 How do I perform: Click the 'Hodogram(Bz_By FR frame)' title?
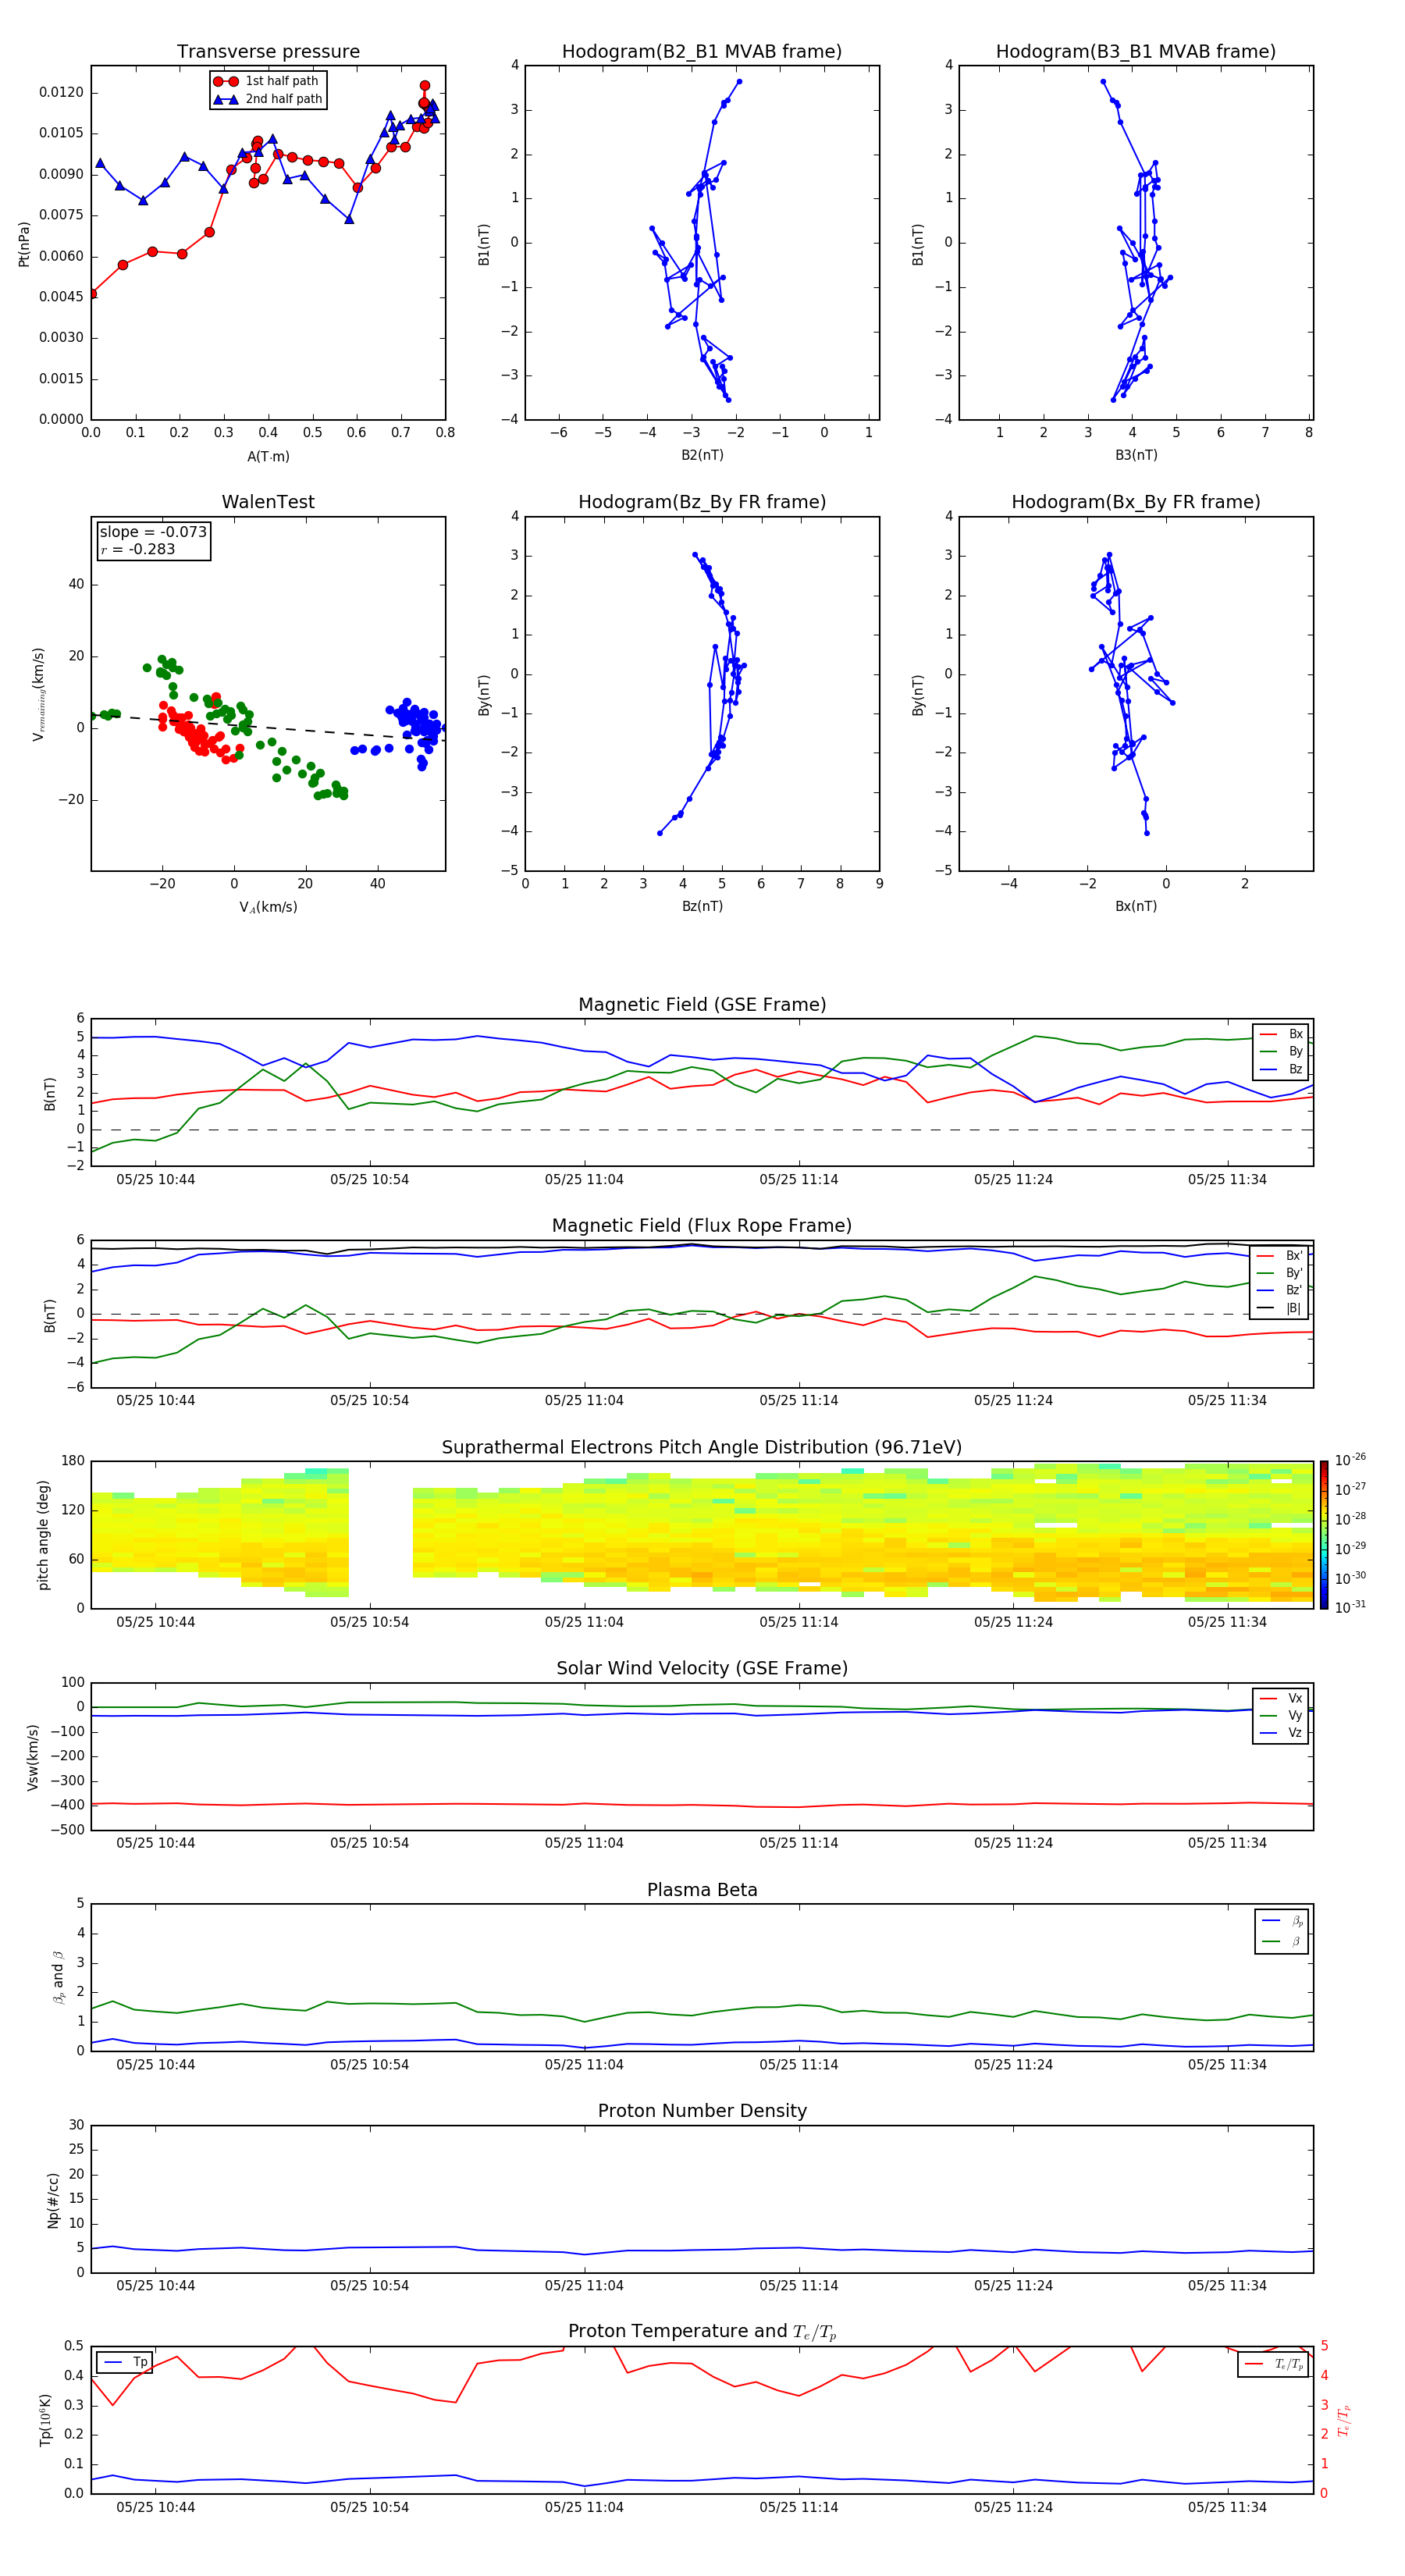pyautogui.click(x=702, y=502)
